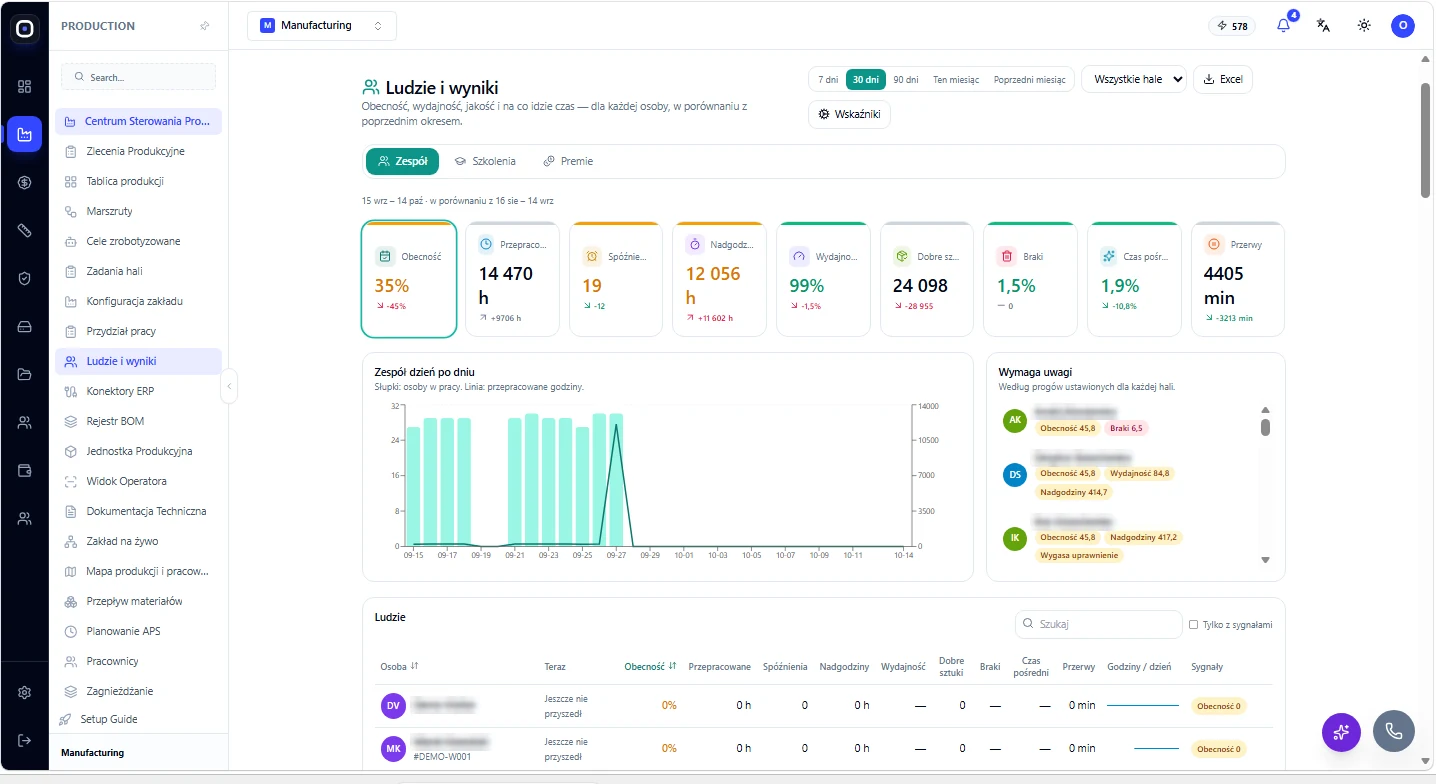Open the Manufacturing workspace selector
This screenshot has width=1436, height=784.
coord(322,26)
